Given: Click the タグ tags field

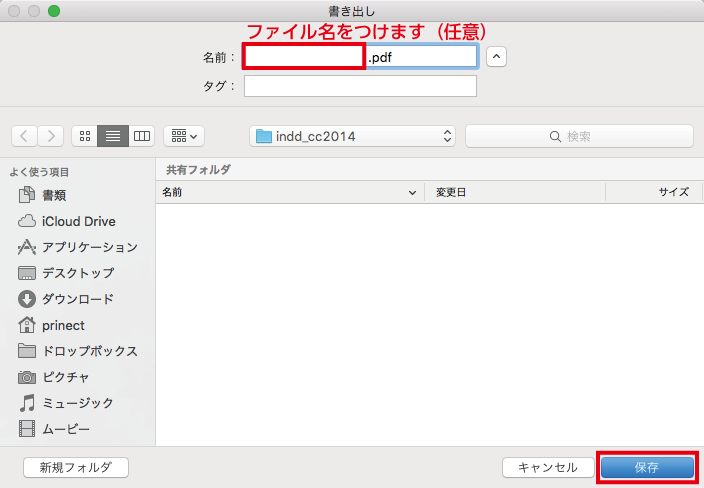Looking at the screenshot, I should coord(360,86).
